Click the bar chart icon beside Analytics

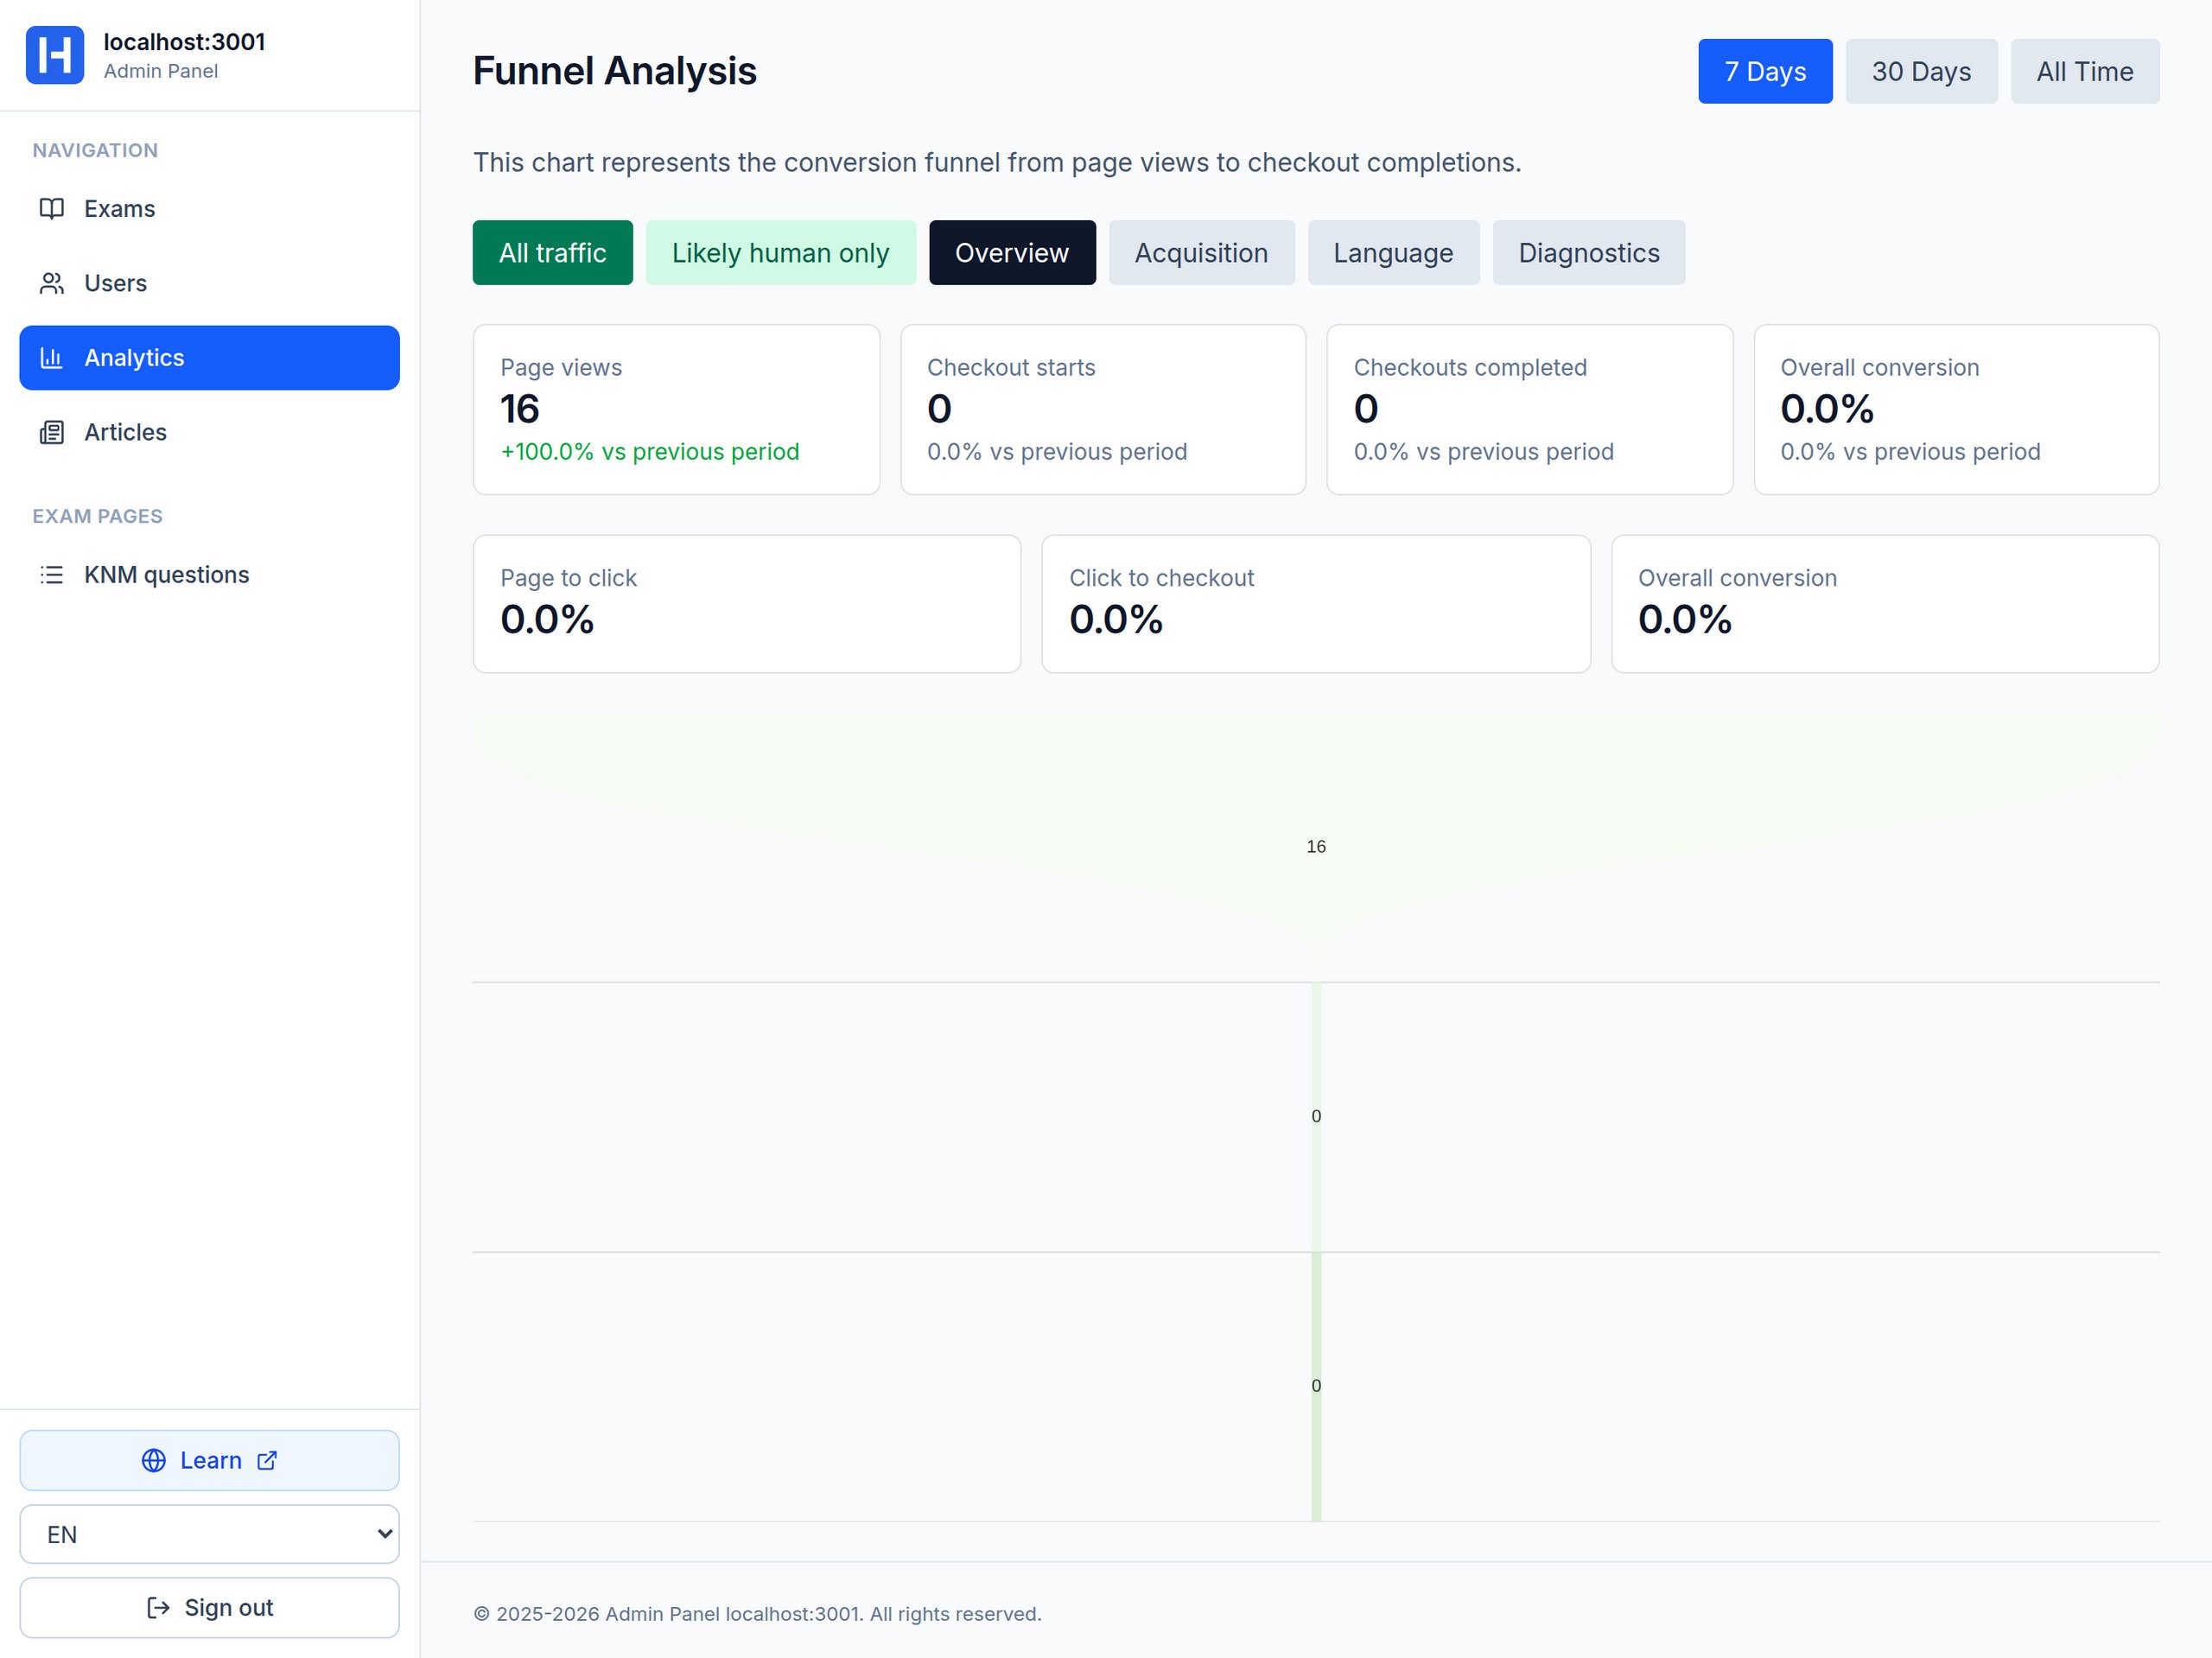pyautogui.click(x=52, y=357)
